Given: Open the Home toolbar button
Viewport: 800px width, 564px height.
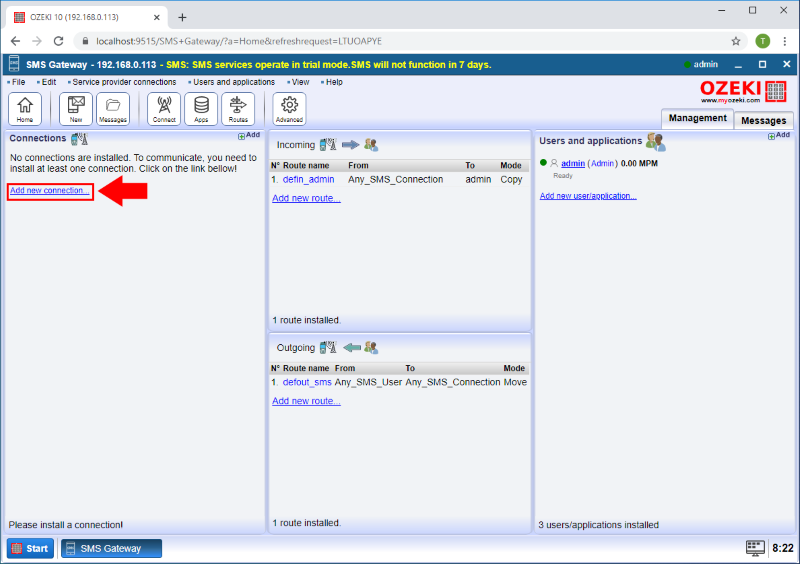Looking at the screenshot, I should [24, 109].
